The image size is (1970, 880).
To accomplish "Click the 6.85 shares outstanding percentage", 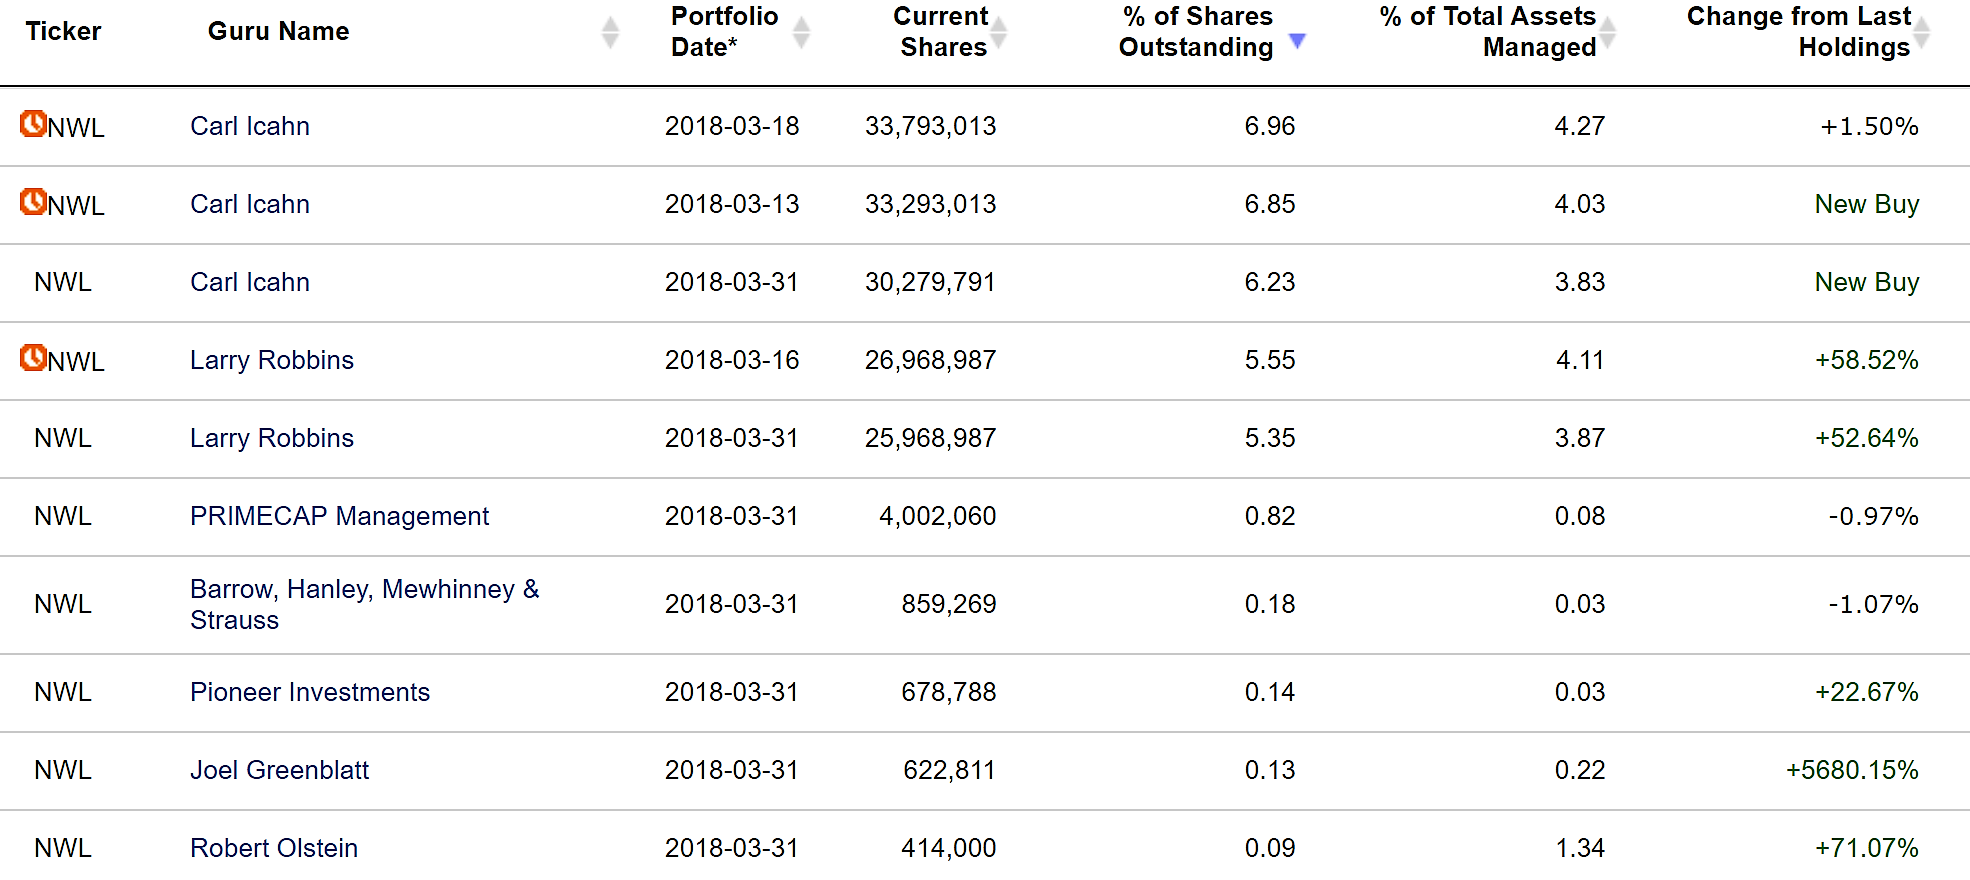I will pos(1270,204).
